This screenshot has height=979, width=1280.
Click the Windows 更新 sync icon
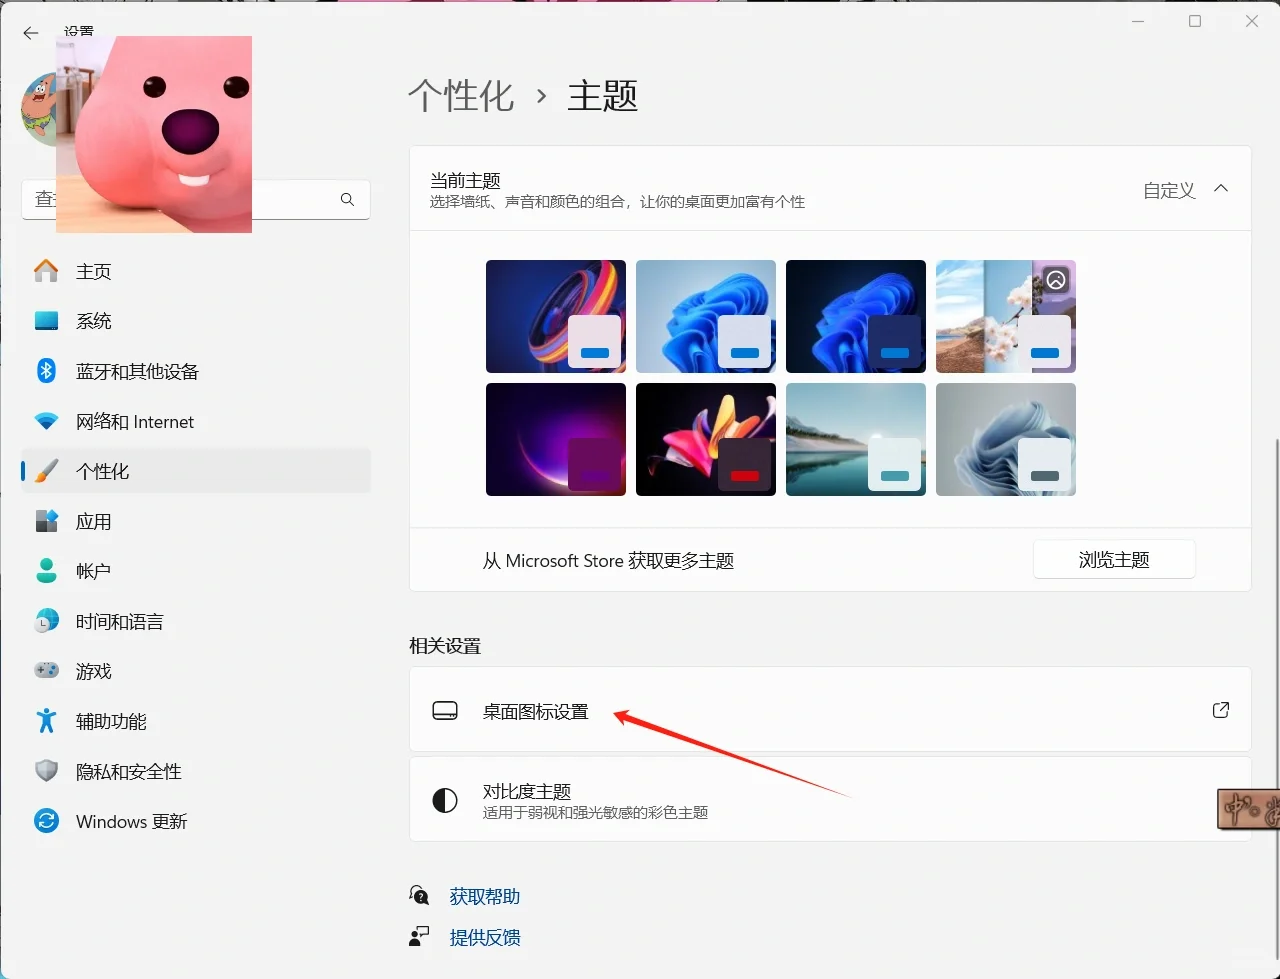[x=46, y=820]
